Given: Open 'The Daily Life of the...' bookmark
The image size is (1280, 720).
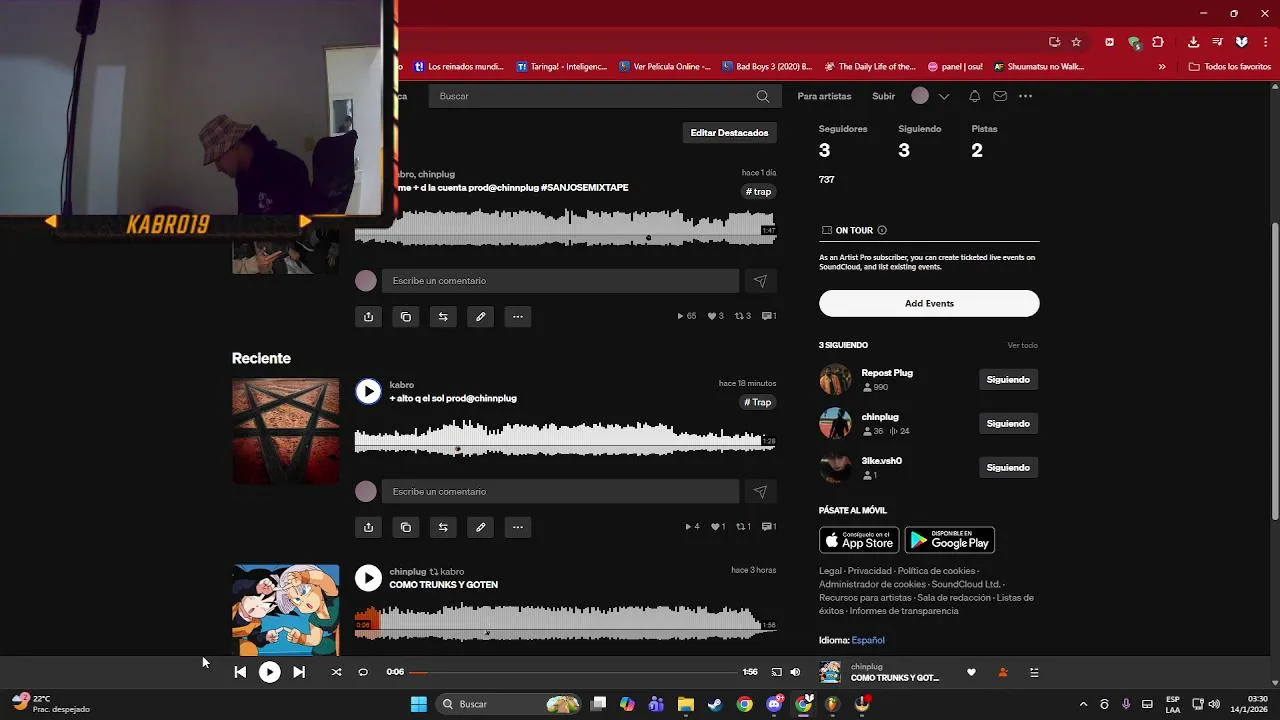Looking at the screenshot, I should pyautogui.click(x=870, y=67).
